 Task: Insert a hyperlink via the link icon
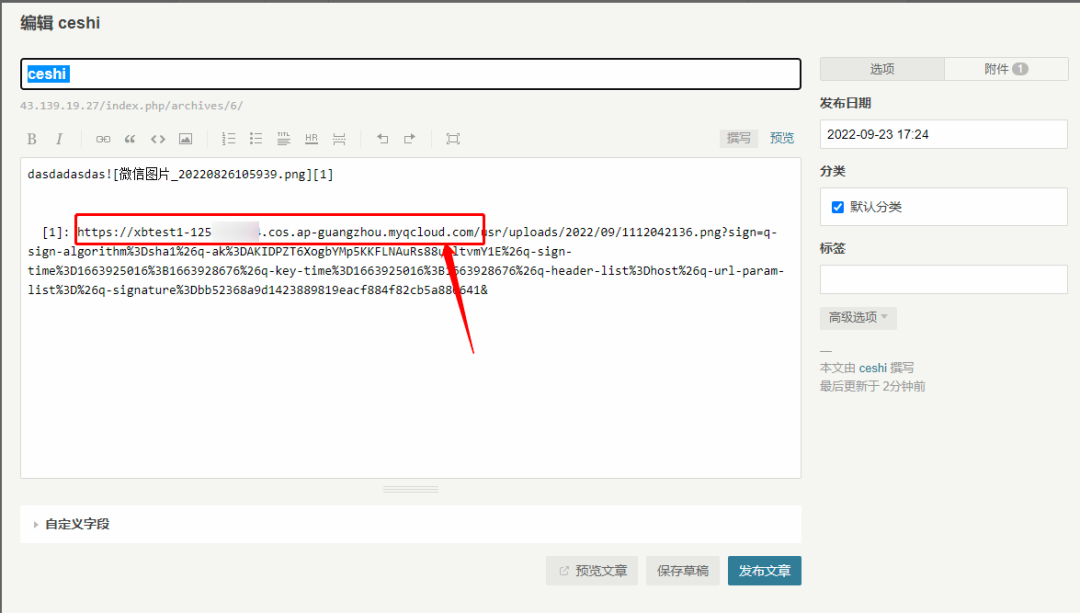pyautogui.click(x=103, y=139)
